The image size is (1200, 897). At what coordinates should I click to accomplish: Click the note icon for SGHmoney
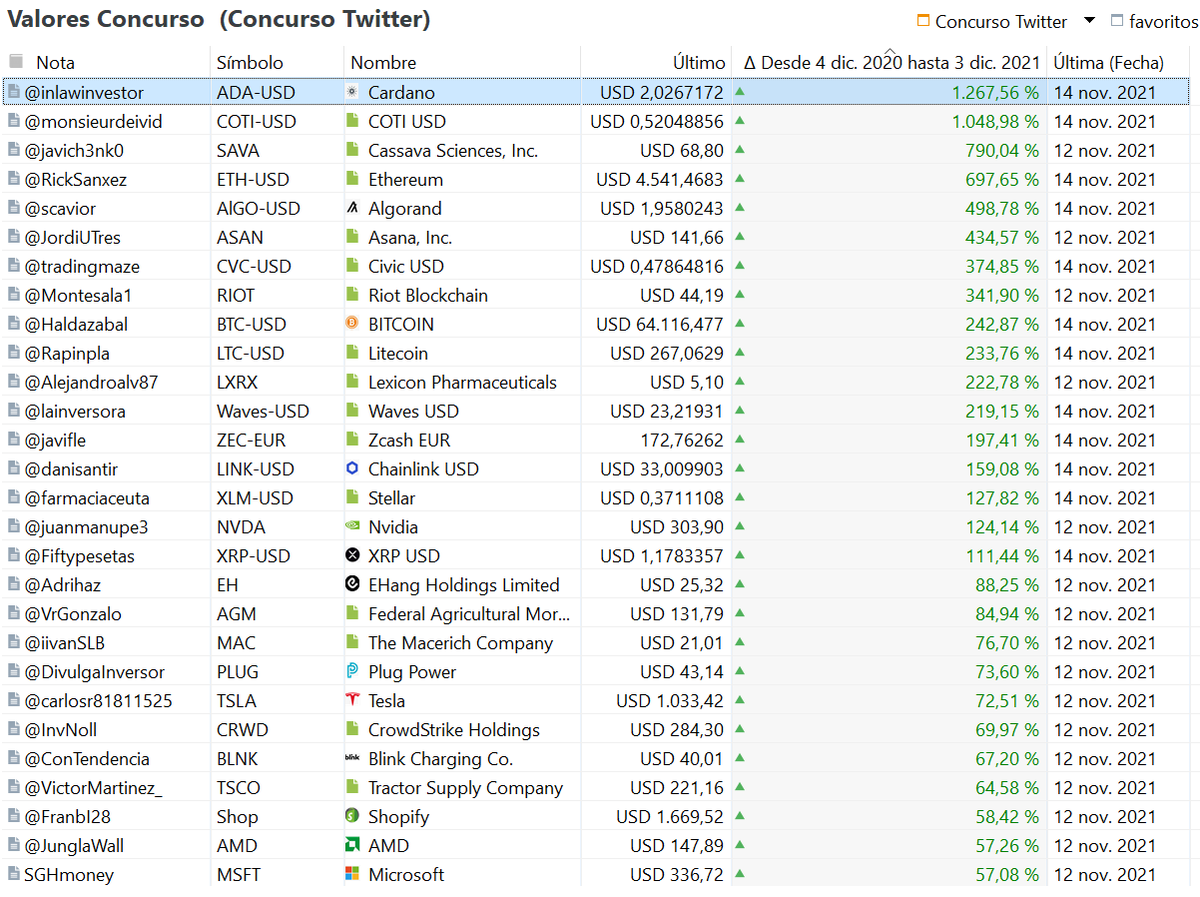pyautogui.click(x=14, y=875)
